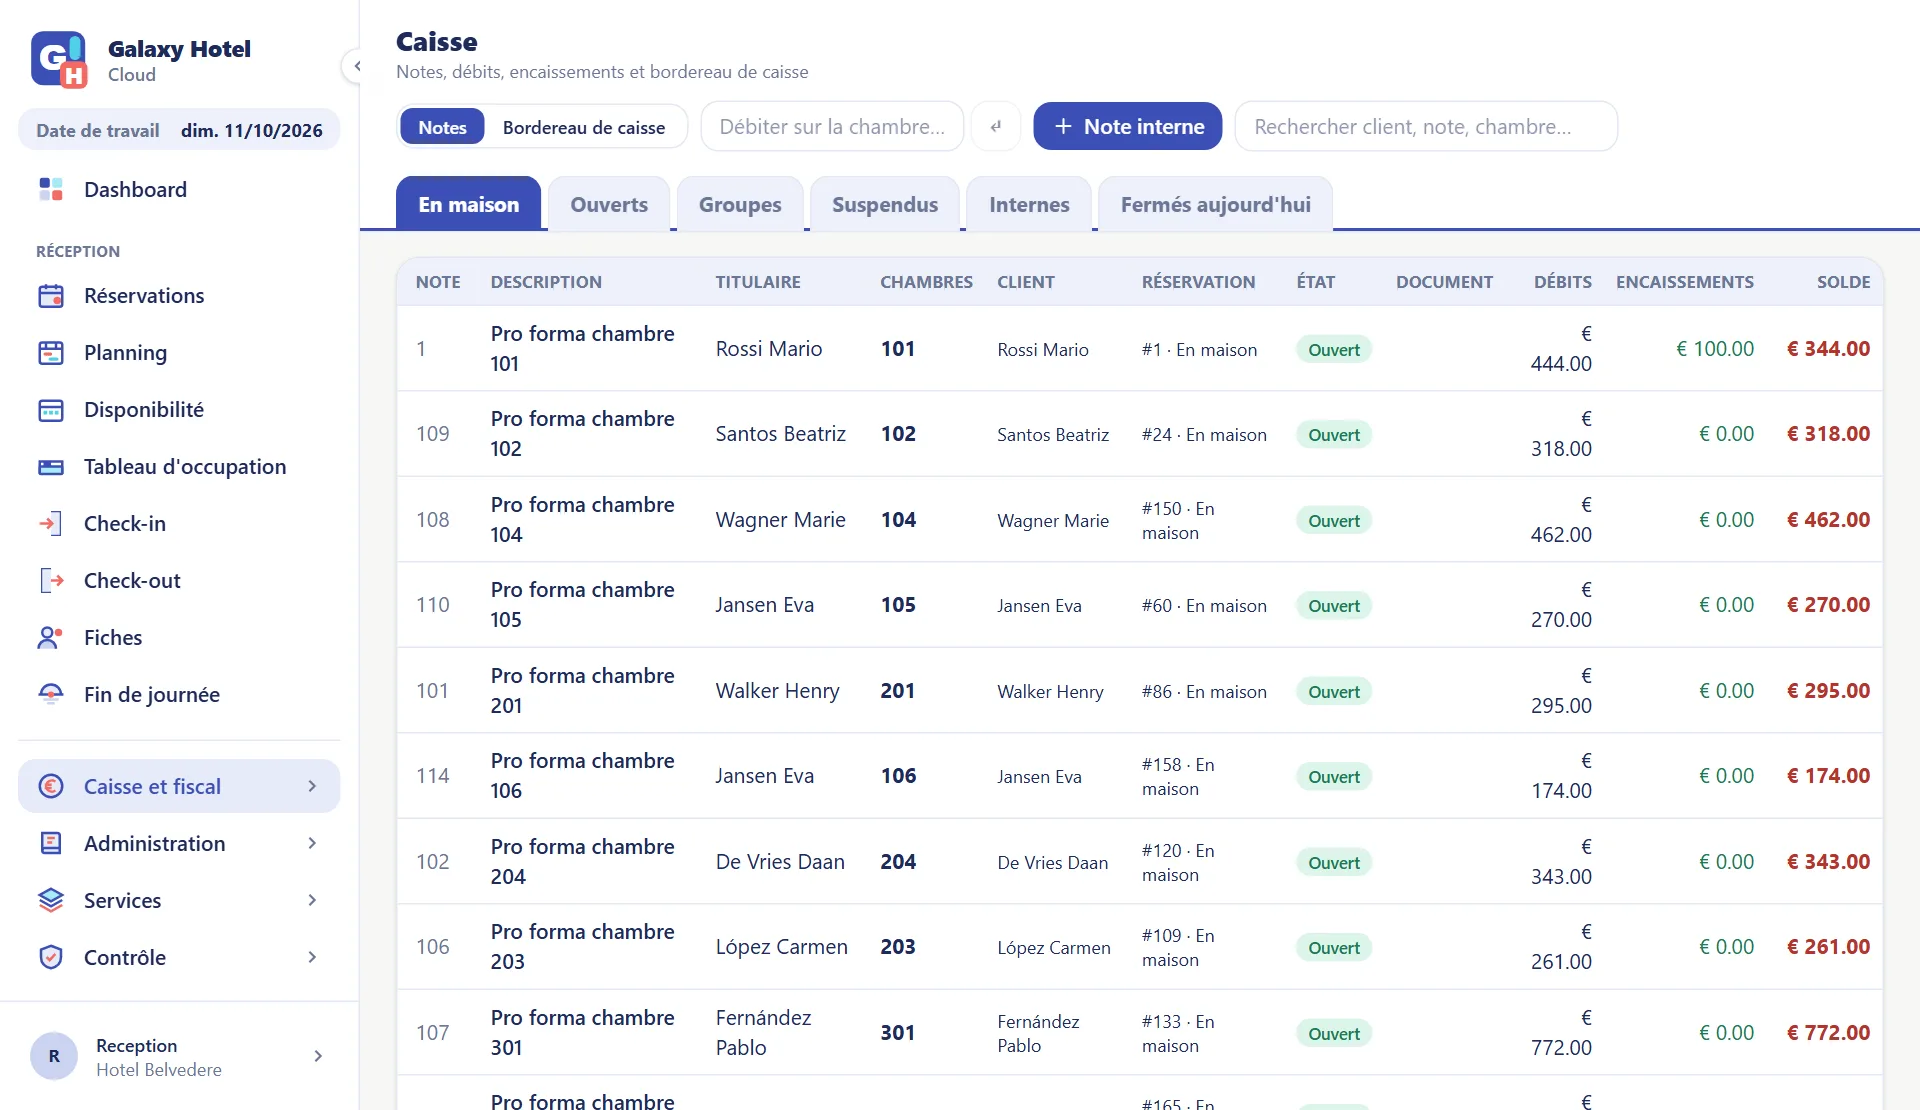The width and height of the screenshot is (1920, 1110).
Task: Open the work date selector dim. 11/10/2026
Action: click(x=179, y=130)
